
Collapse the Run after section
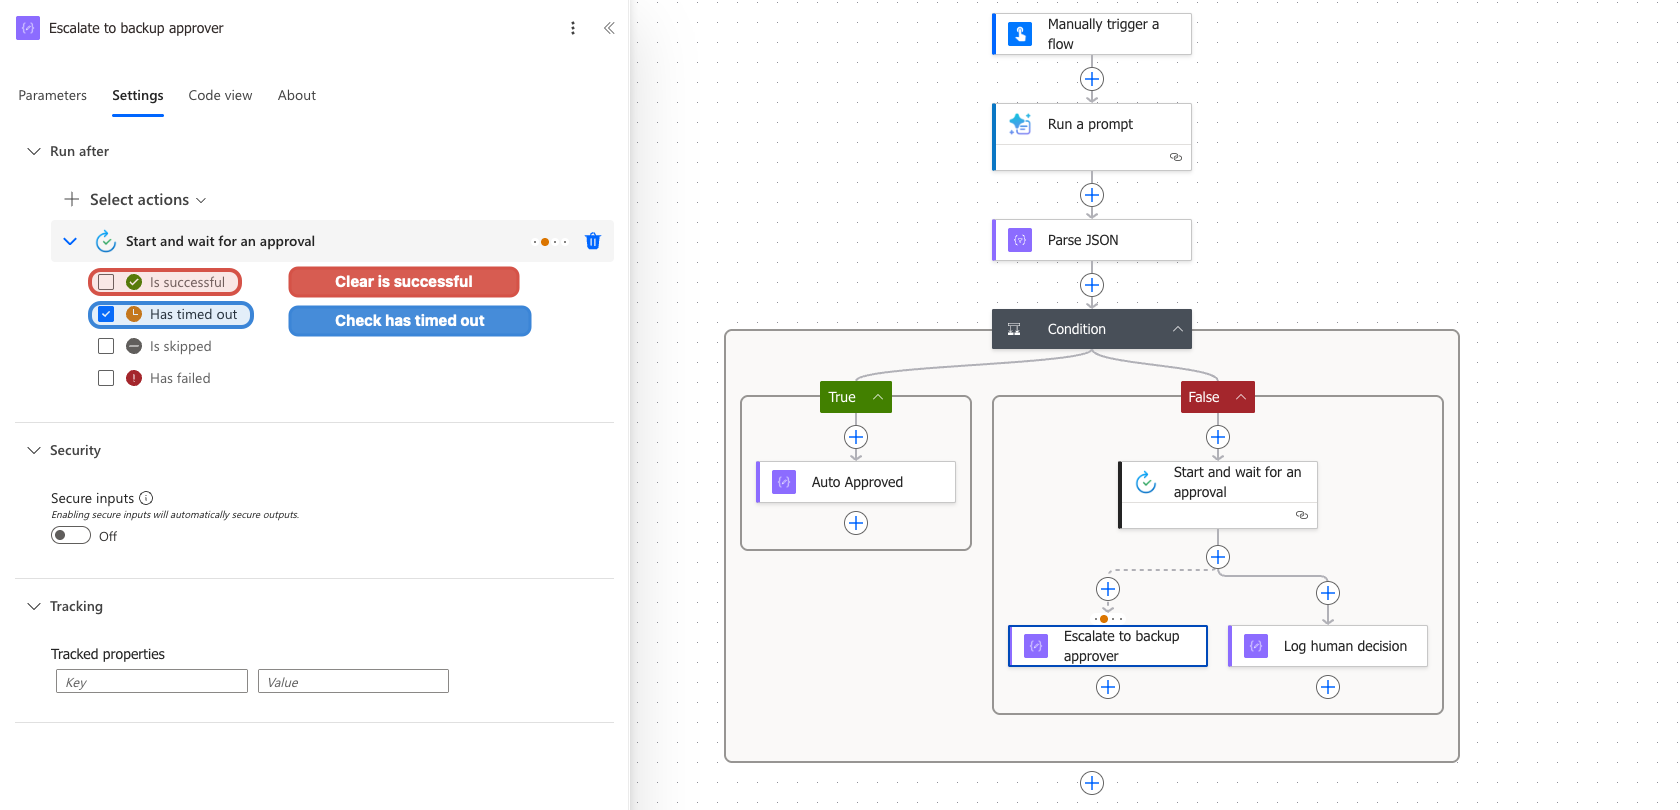(34, 151)
